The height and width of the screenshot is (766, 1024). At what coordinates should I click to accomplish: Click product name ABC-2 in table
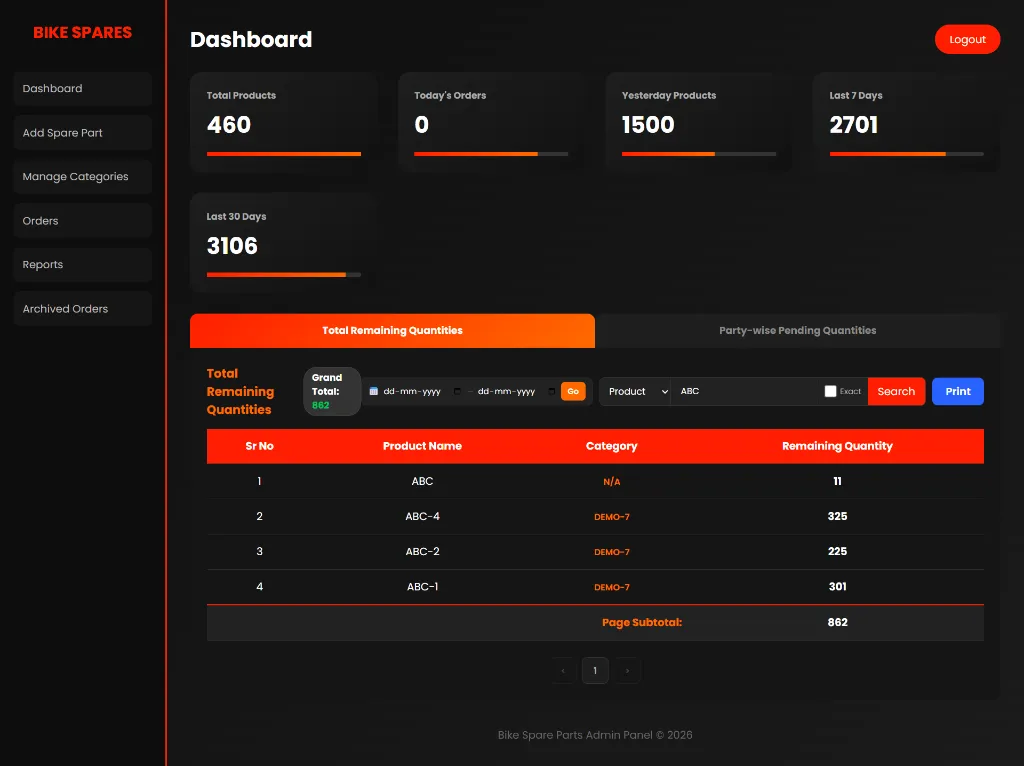(422, 552)
